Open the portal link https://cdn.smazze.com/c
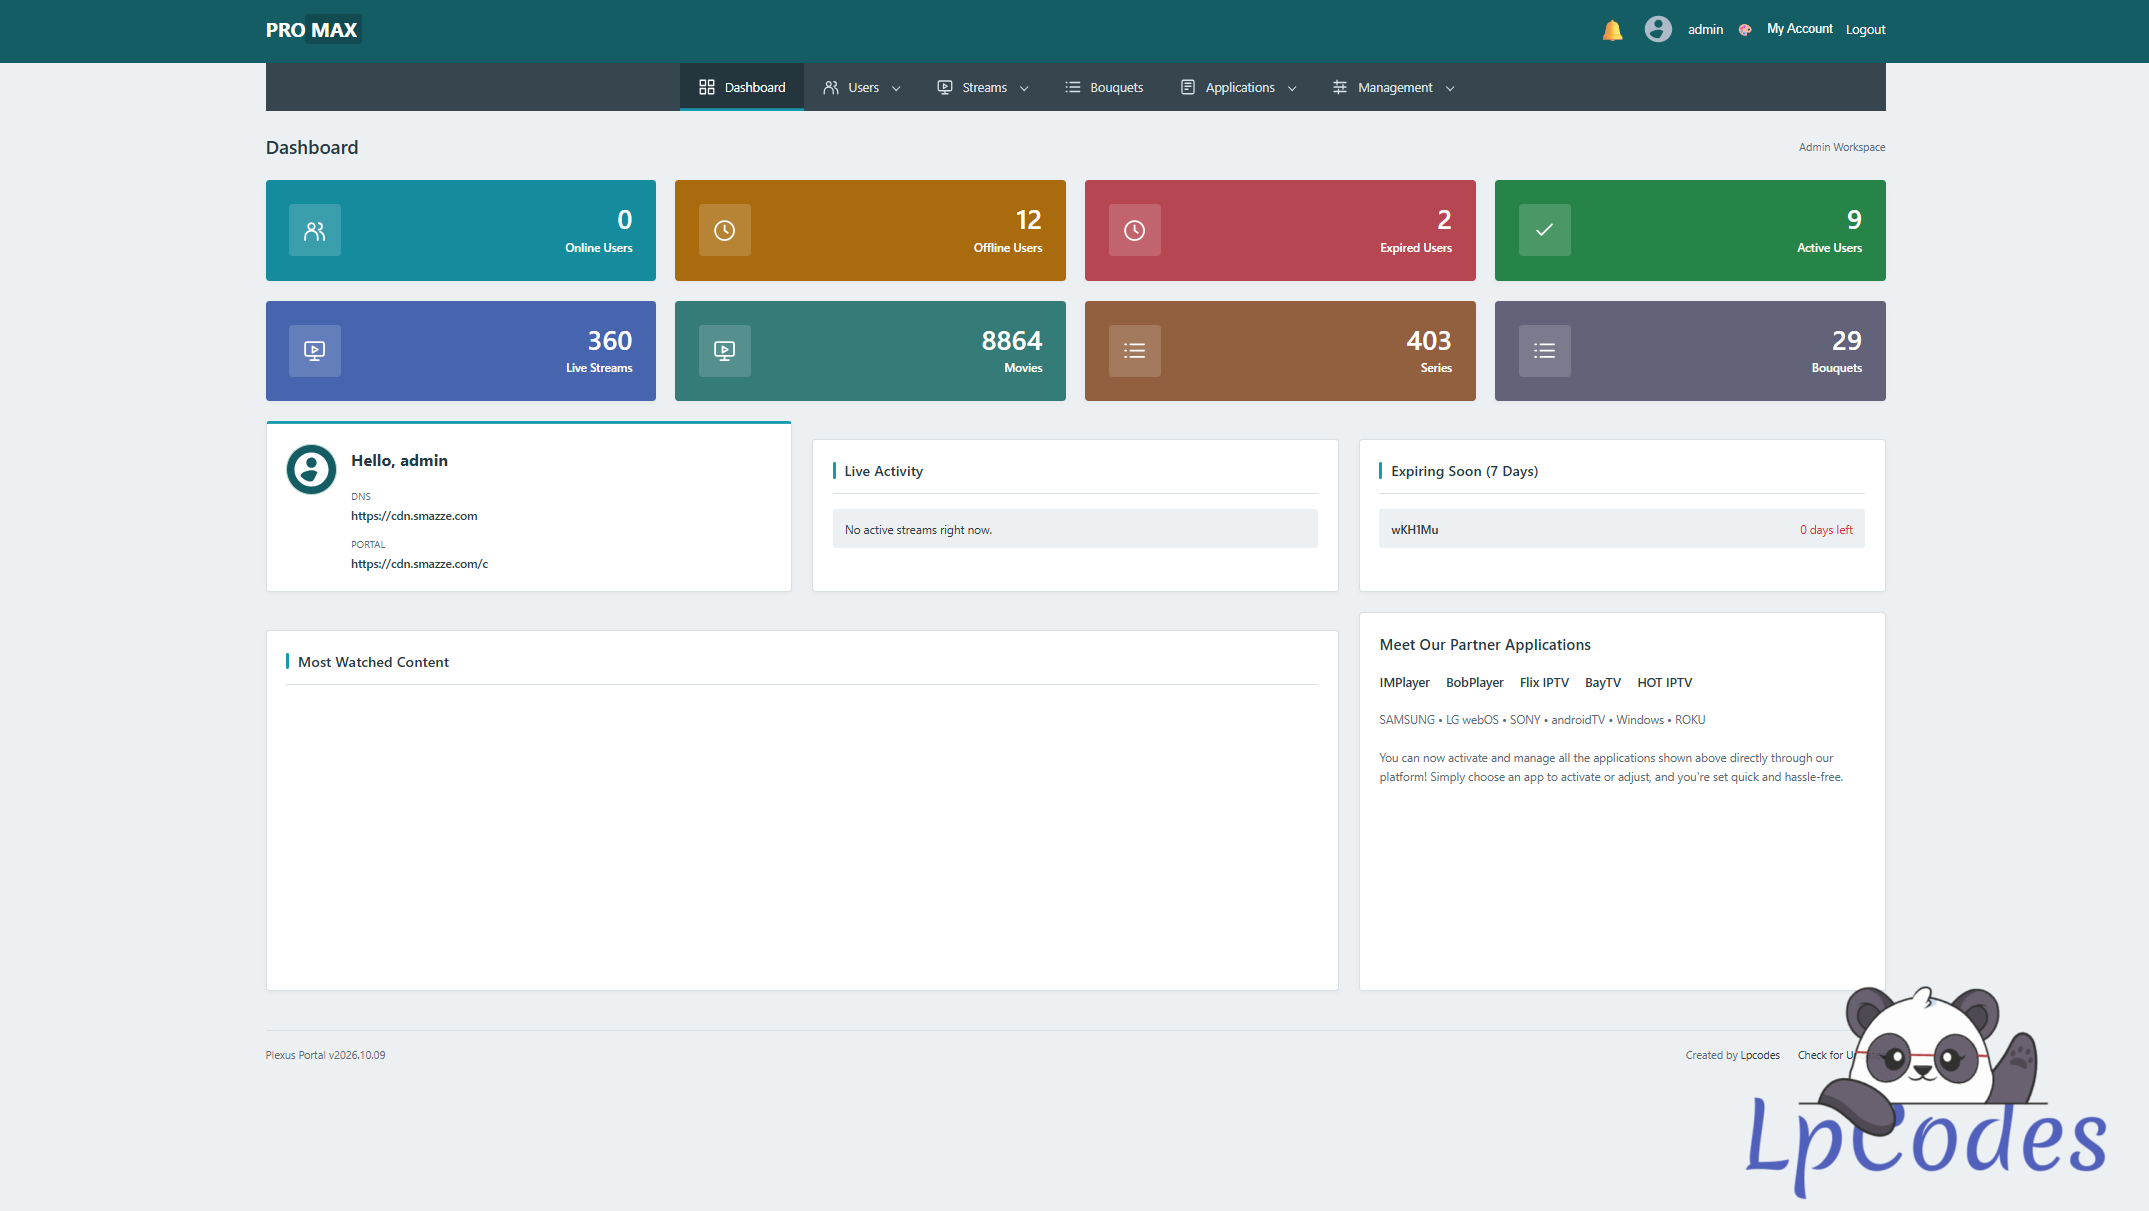This screenshot has height=1211, width=2149. pyautogui.click(x=419, y=564)
